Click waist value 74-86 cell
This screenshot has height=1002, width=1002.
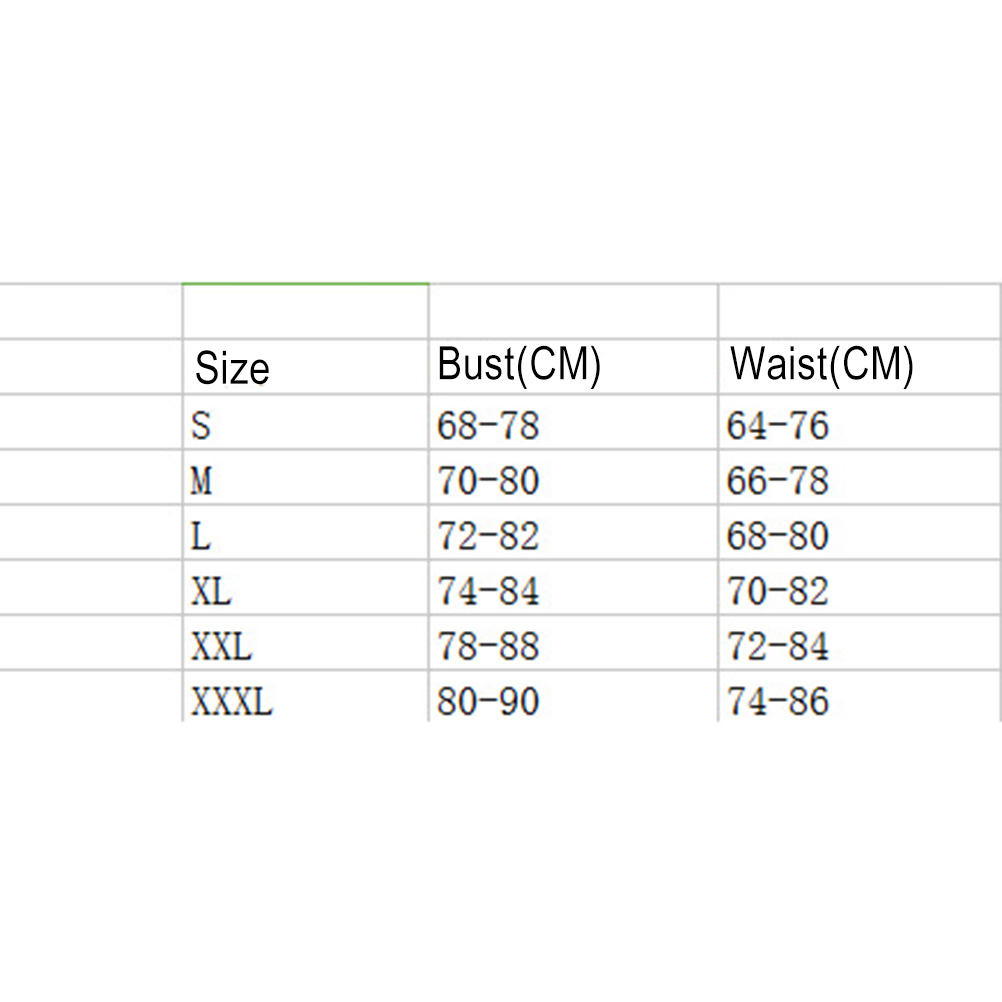(778, 701)
